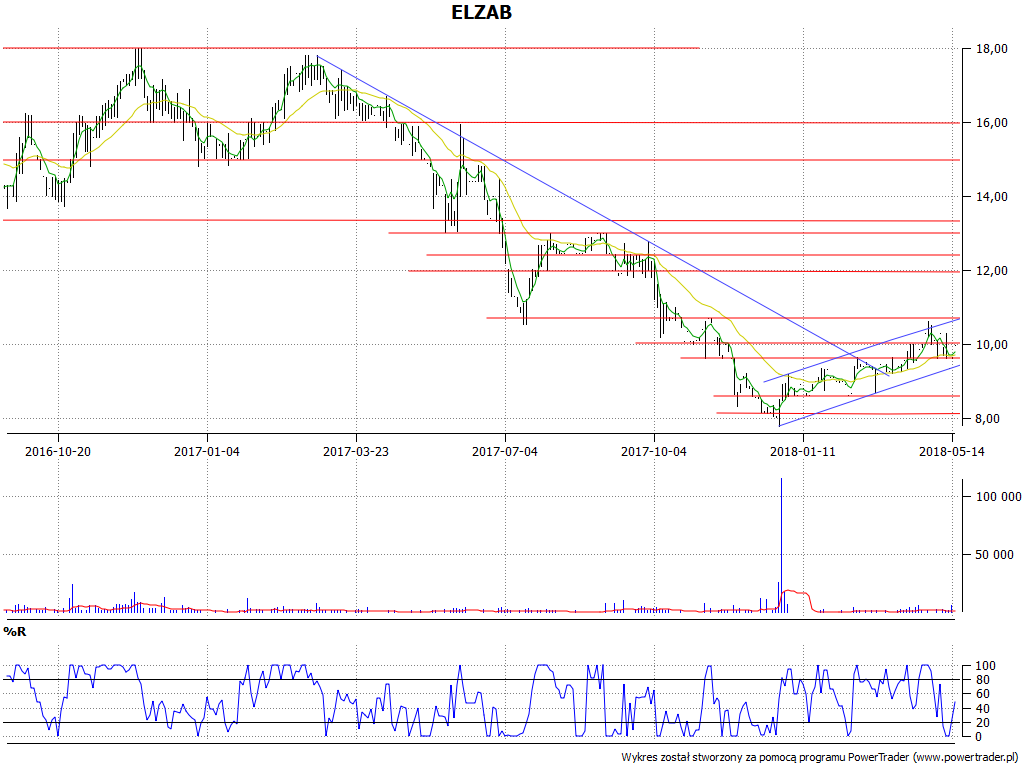Select the 16,00 price axis label

[991, 123]
